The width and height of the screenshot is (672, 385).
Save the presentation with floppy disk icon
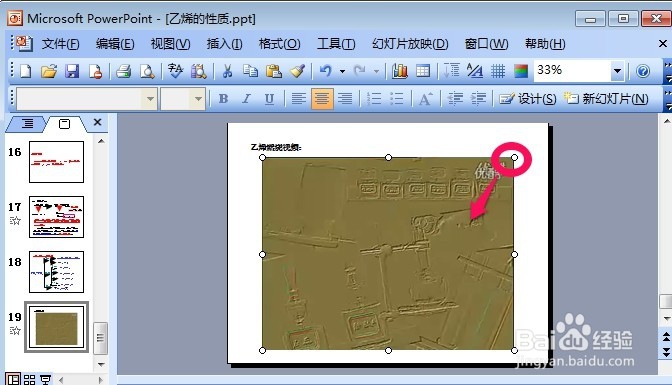72,71
